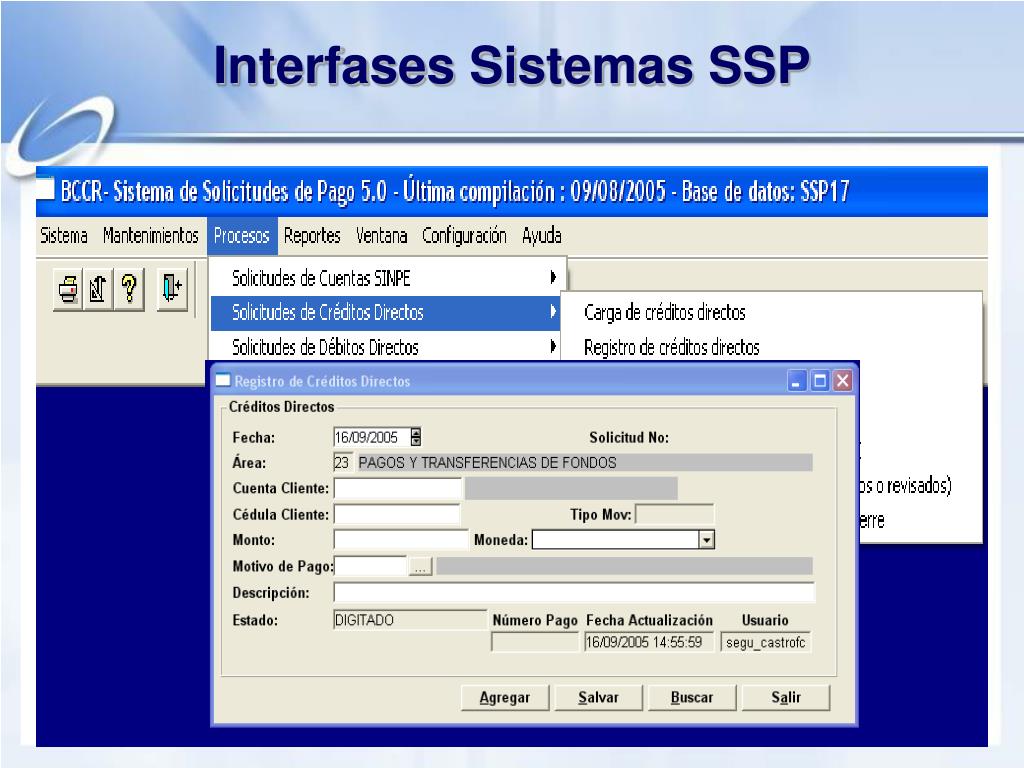
Task: Click the question mark help icon
Action: pos(129,289)
